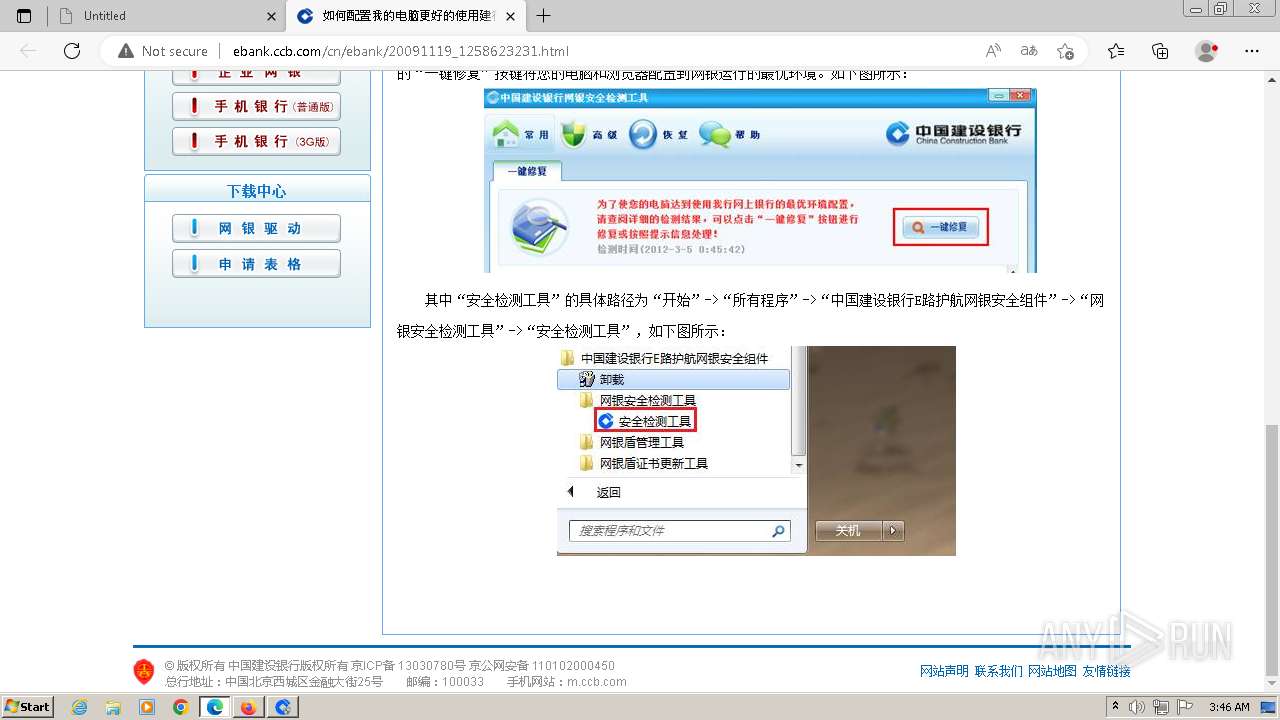Open Settings and more menu

1251,51
